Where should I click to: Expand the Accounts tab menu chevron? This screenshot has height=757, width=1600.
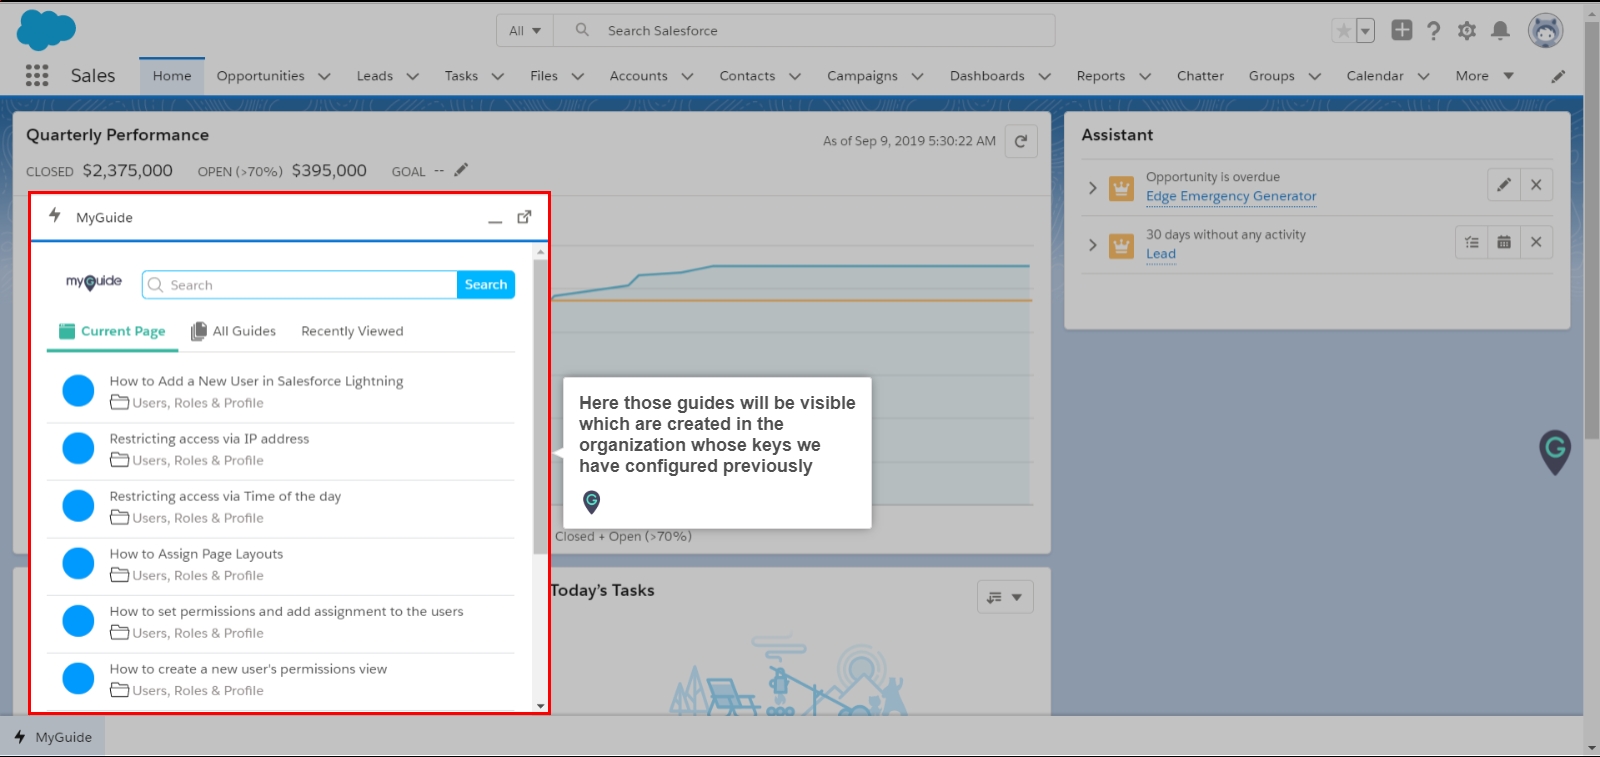pyautogui.click(x=687, y=76)
